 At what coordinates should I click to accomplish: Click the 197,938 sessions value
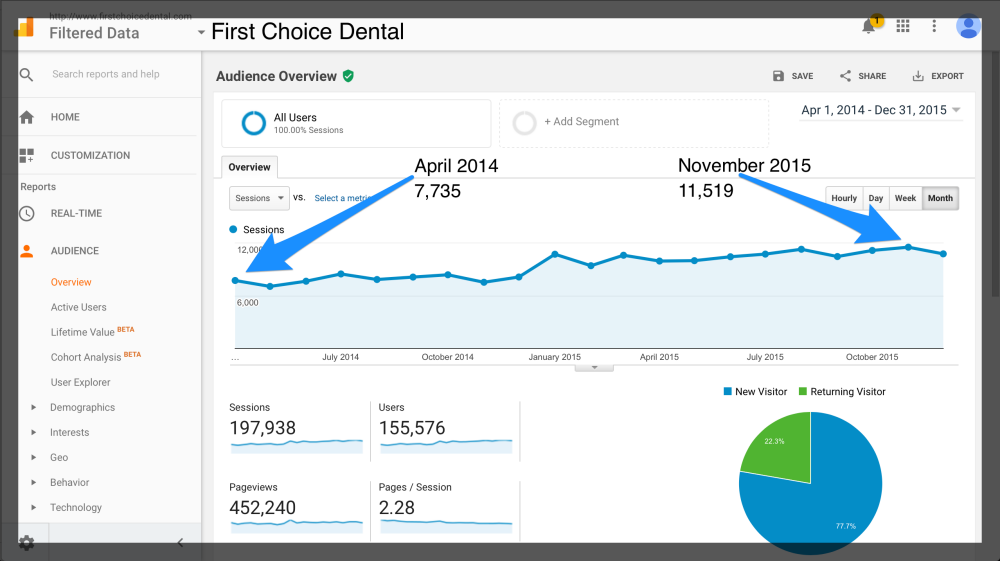pyautogui.click(x=263, y=428)
